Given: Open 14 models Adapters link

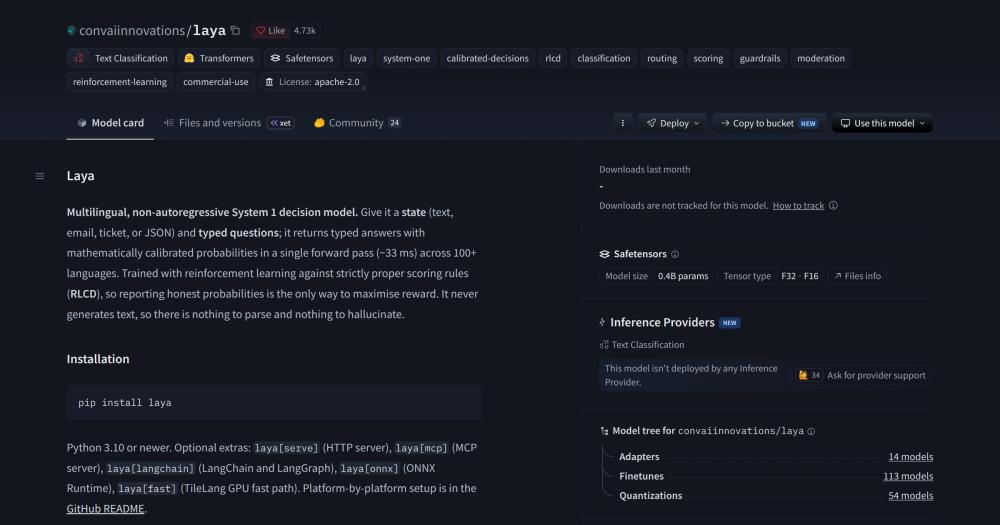Looking at the screenshot, I should tap(910, 457).
